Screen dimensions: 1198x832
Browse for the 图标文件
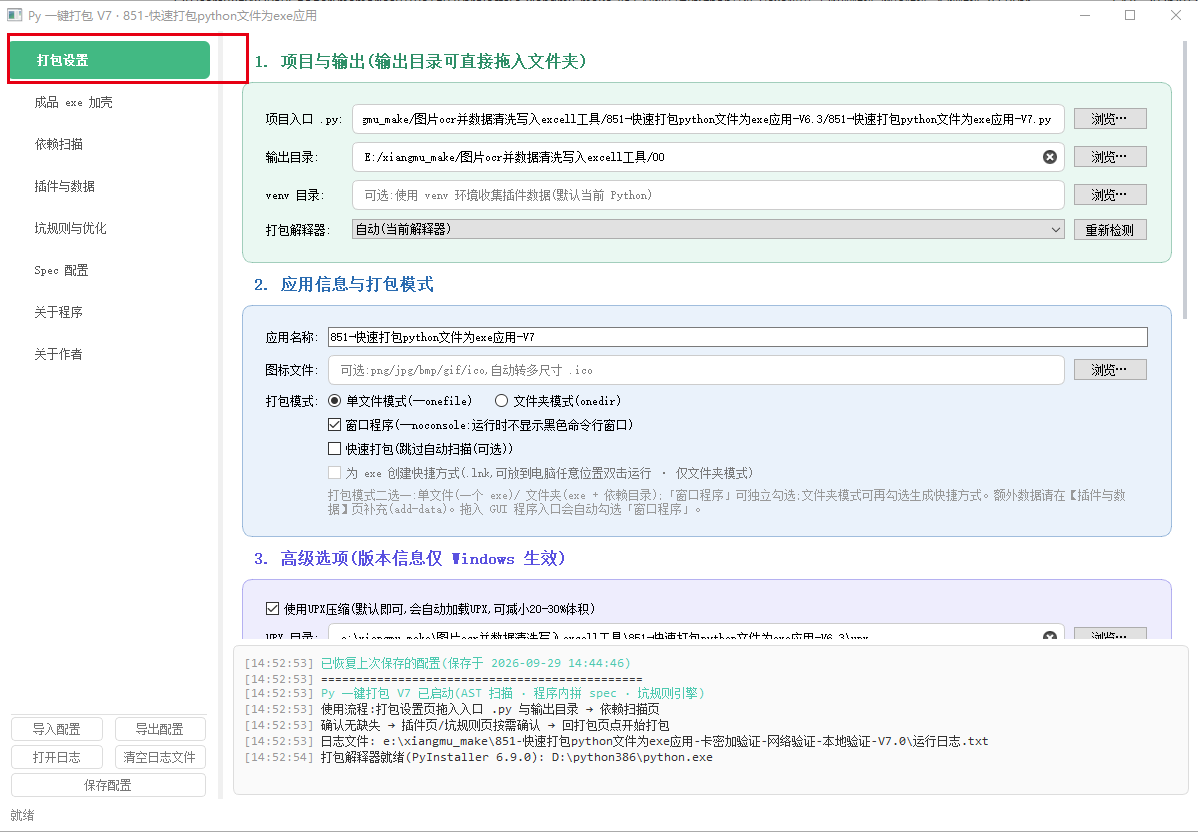click(1109, 370)
